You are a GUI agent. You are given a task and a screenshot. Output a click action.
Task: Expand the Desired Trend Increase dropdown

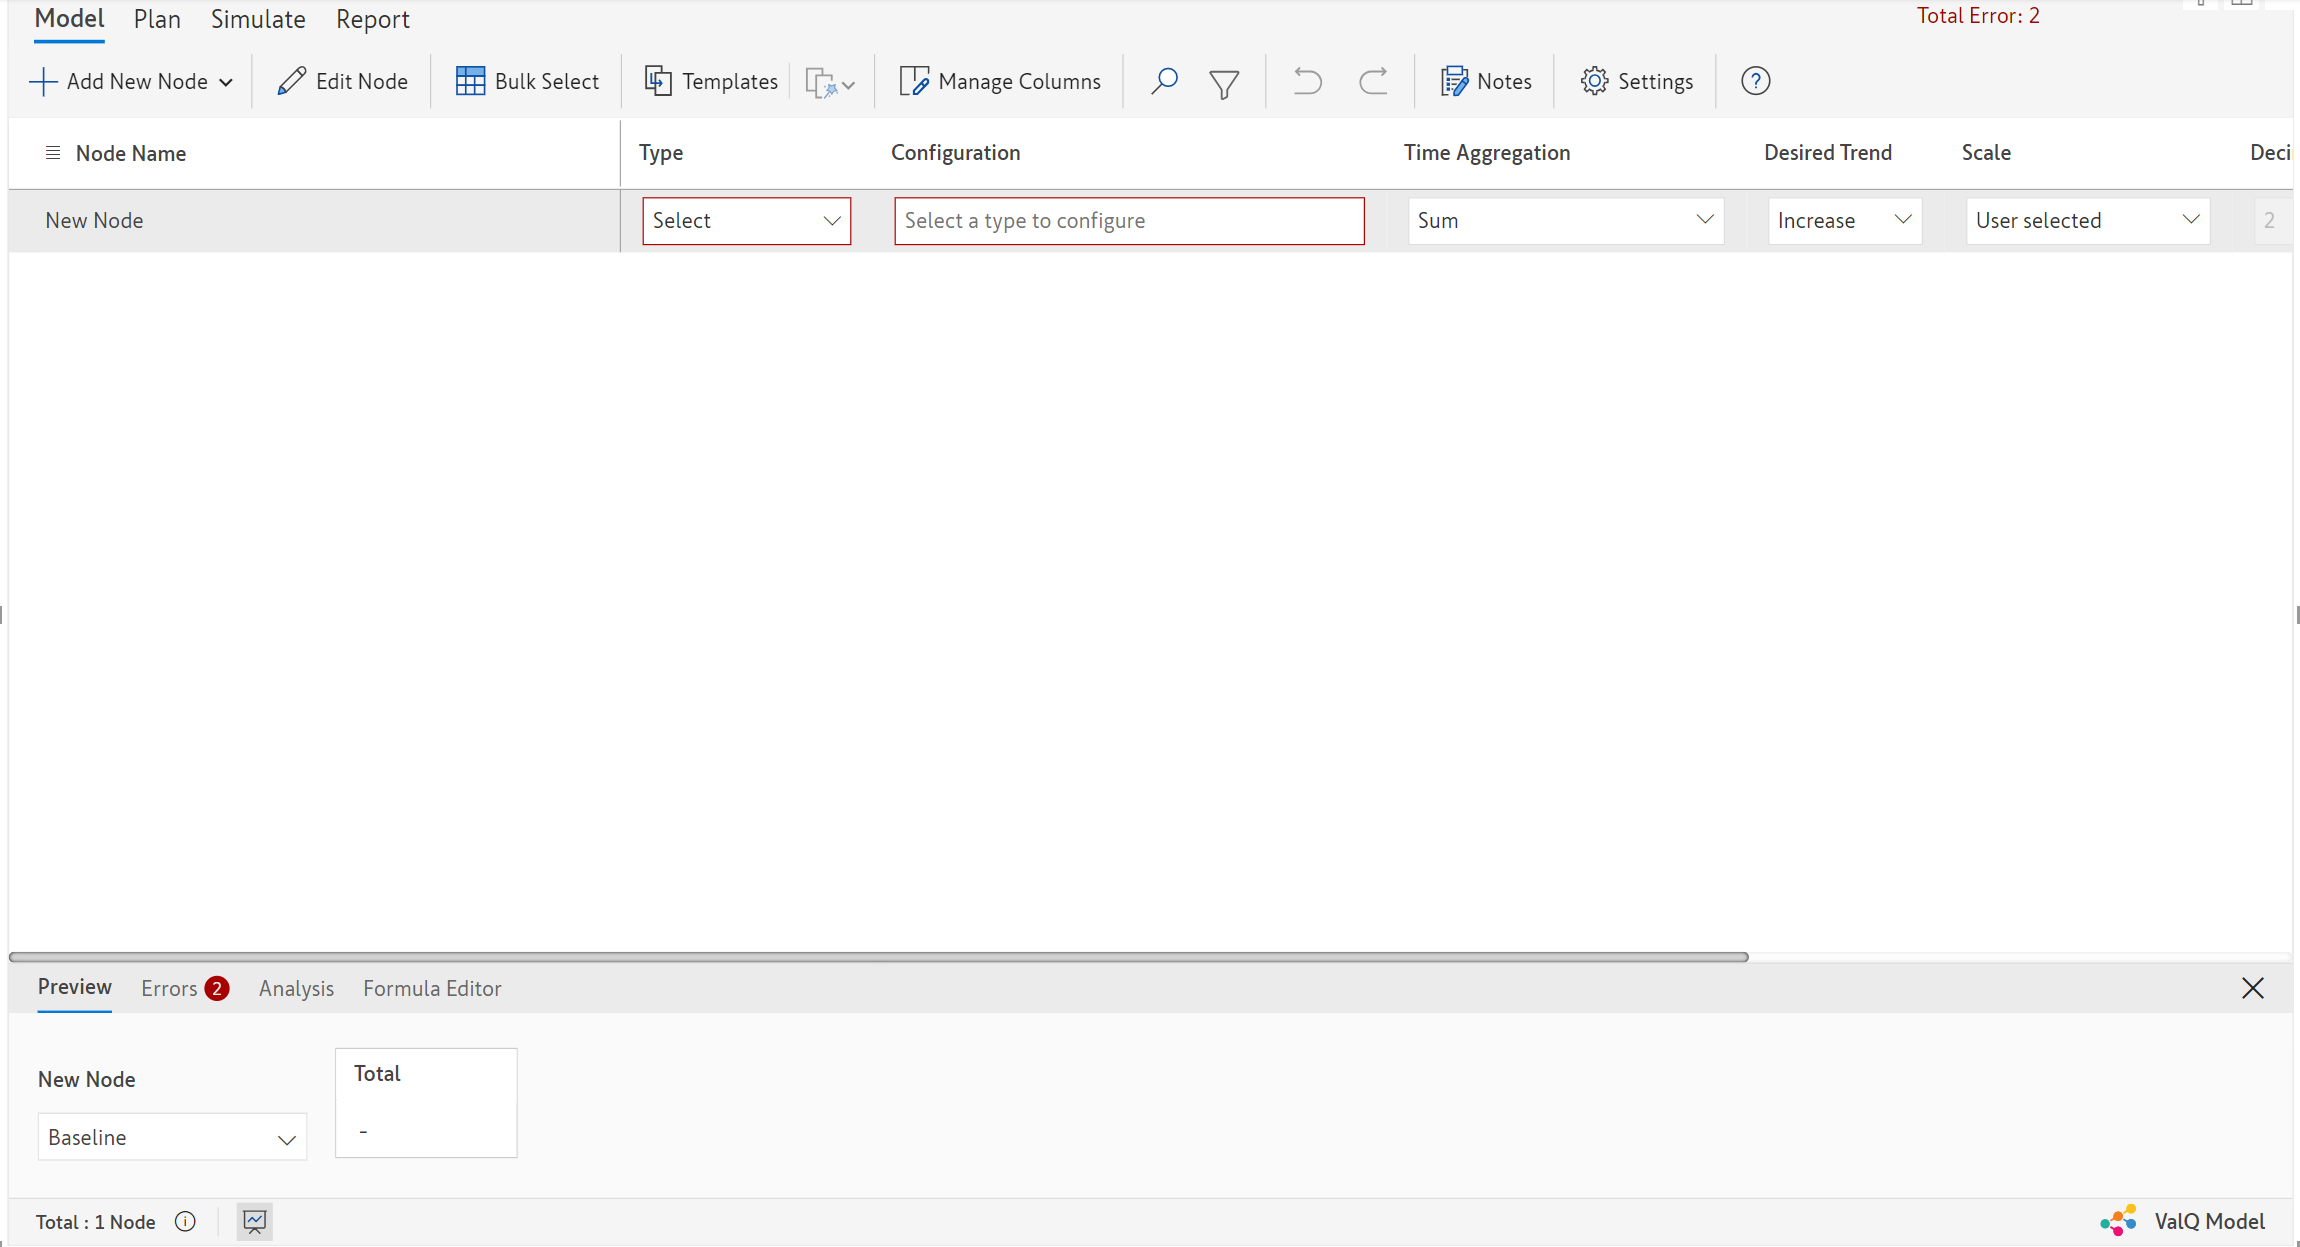click(x=1844, y=221)
